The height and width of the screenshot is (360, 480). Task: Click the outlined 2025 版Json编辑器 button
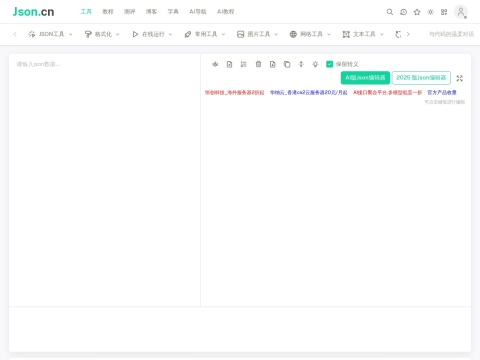tap(421, 78)
